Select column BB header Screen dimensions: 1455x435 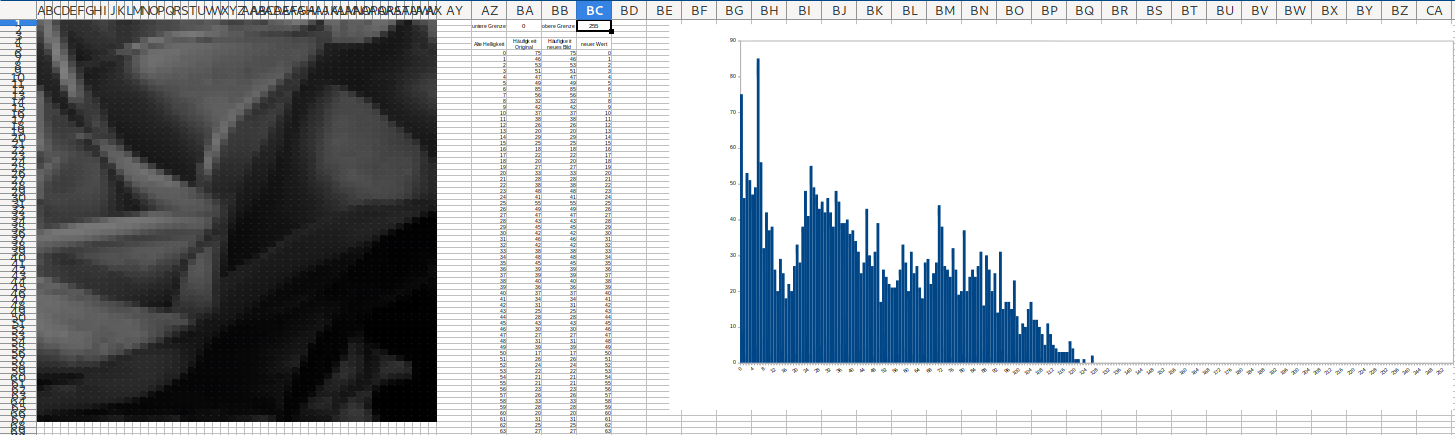pyautogui.click(x=558, y=10)
